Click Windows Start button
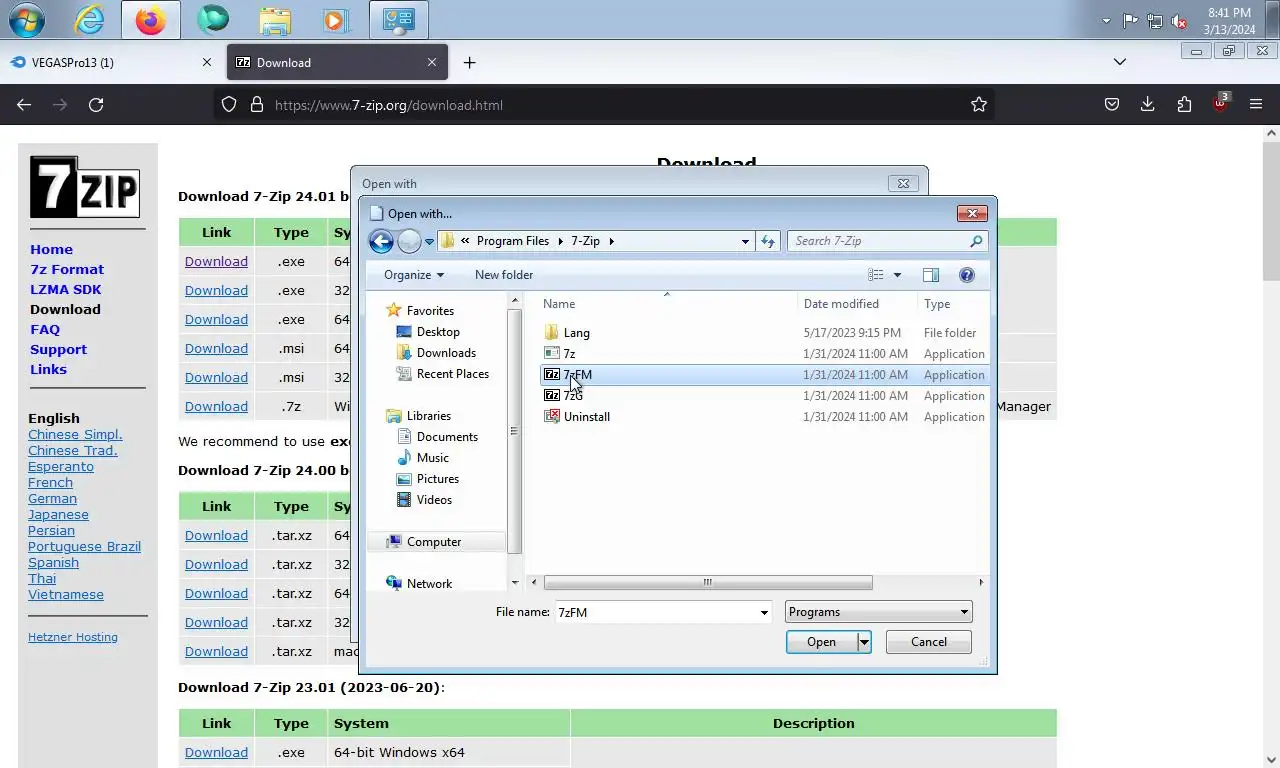 pos(27,20)
